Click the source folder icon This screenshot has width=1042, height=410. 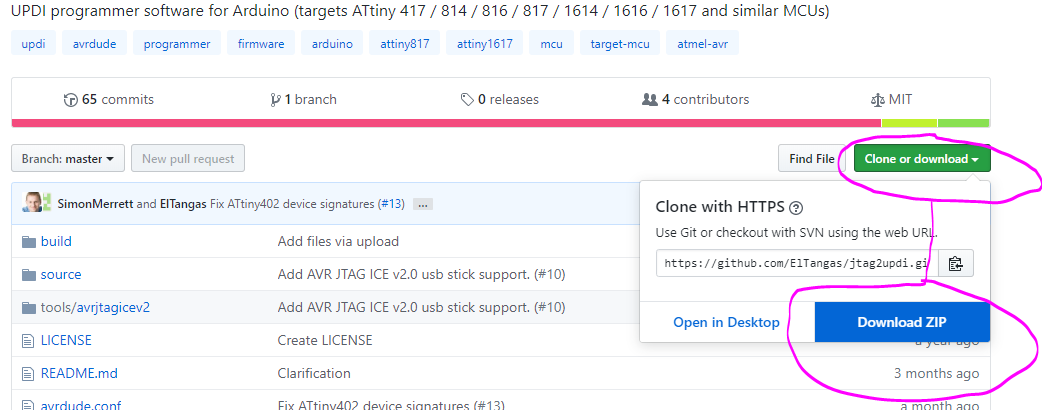point(28,274)
